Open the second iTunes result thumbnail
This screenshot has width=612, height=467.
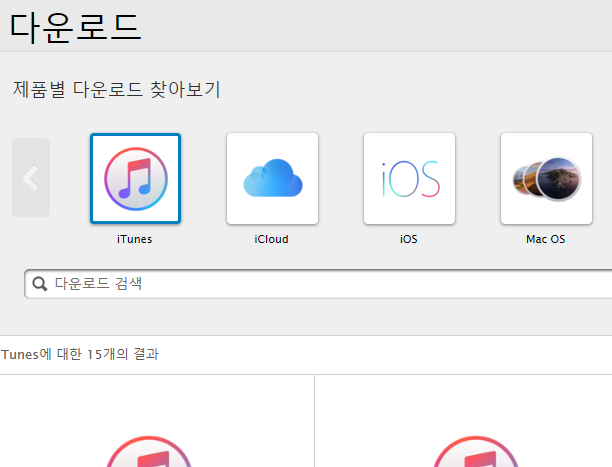click(476, 451)
